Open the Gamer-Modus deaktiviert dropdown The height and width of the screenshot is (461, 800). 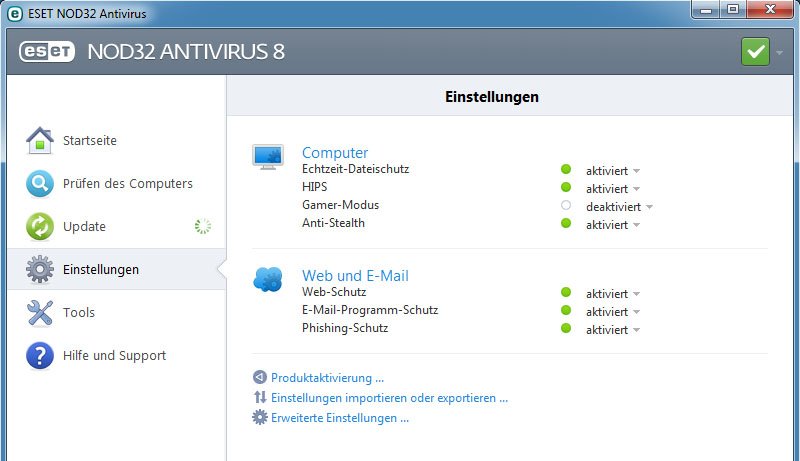619,207
